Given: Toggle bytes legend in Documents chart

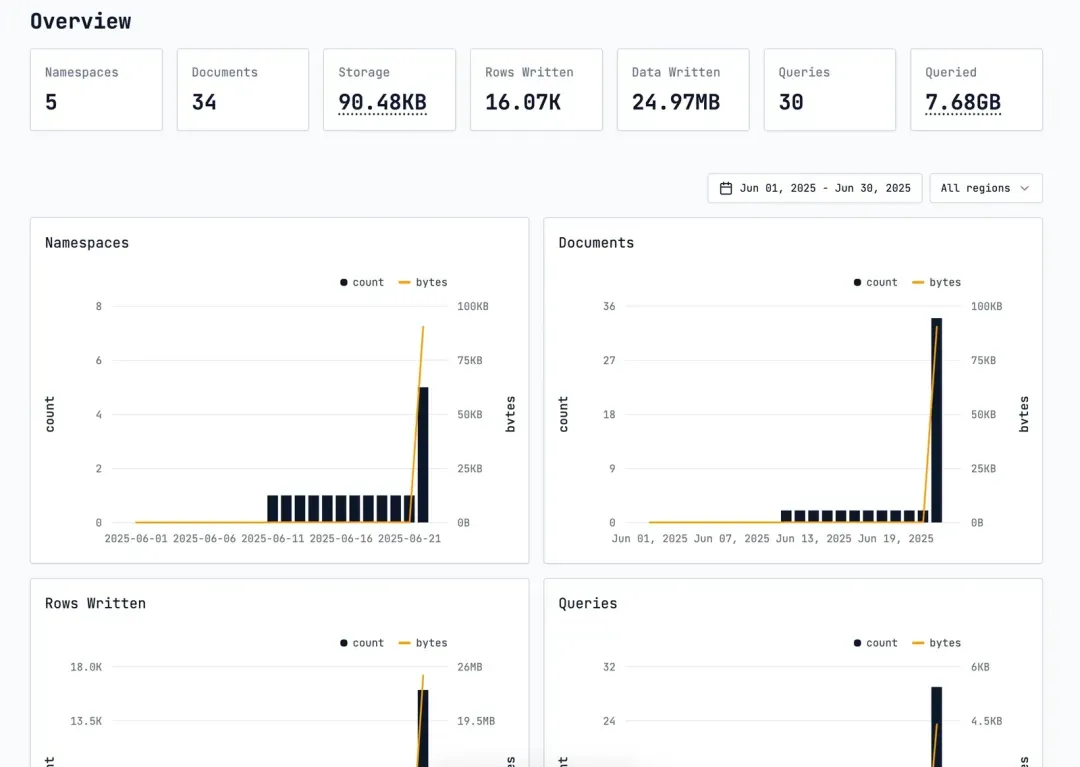Looking at the screenshot, I should tap(937, 282).
